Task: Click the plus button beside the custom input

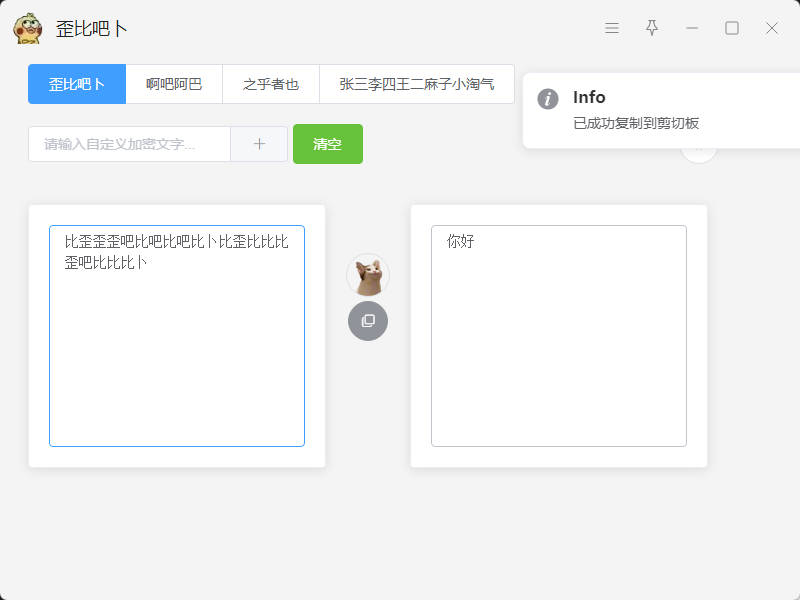Action: click(259, 144)
